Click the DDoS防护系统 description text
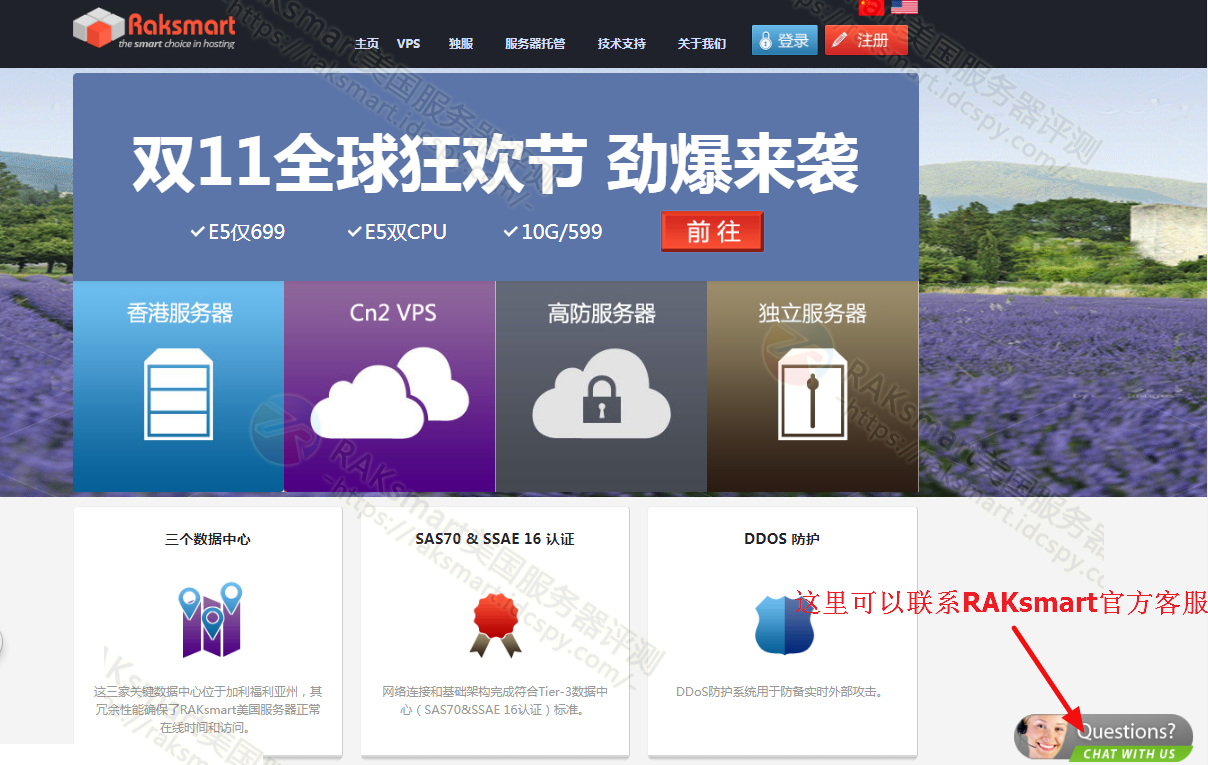This screenshot has width=1208, height=765. pyautogui.click(x=782, y=691)
